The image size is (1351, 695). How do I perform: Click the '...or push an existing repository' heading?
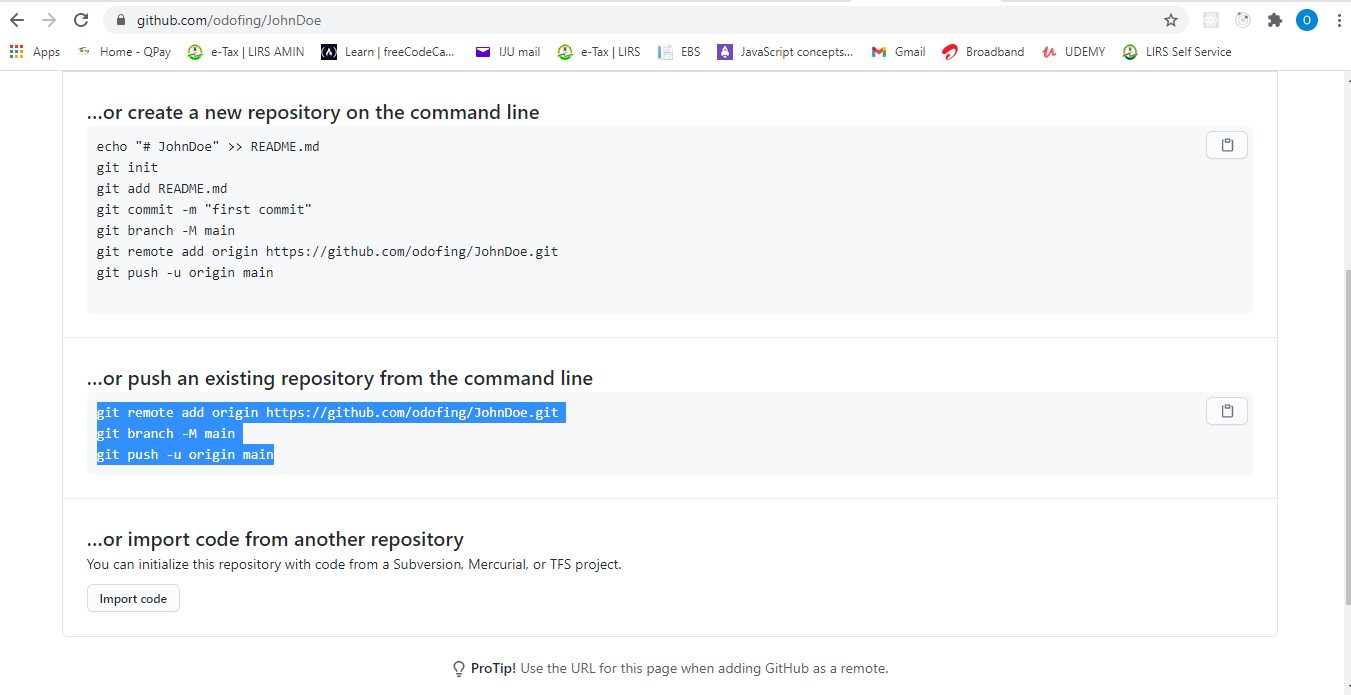[340, 378]
